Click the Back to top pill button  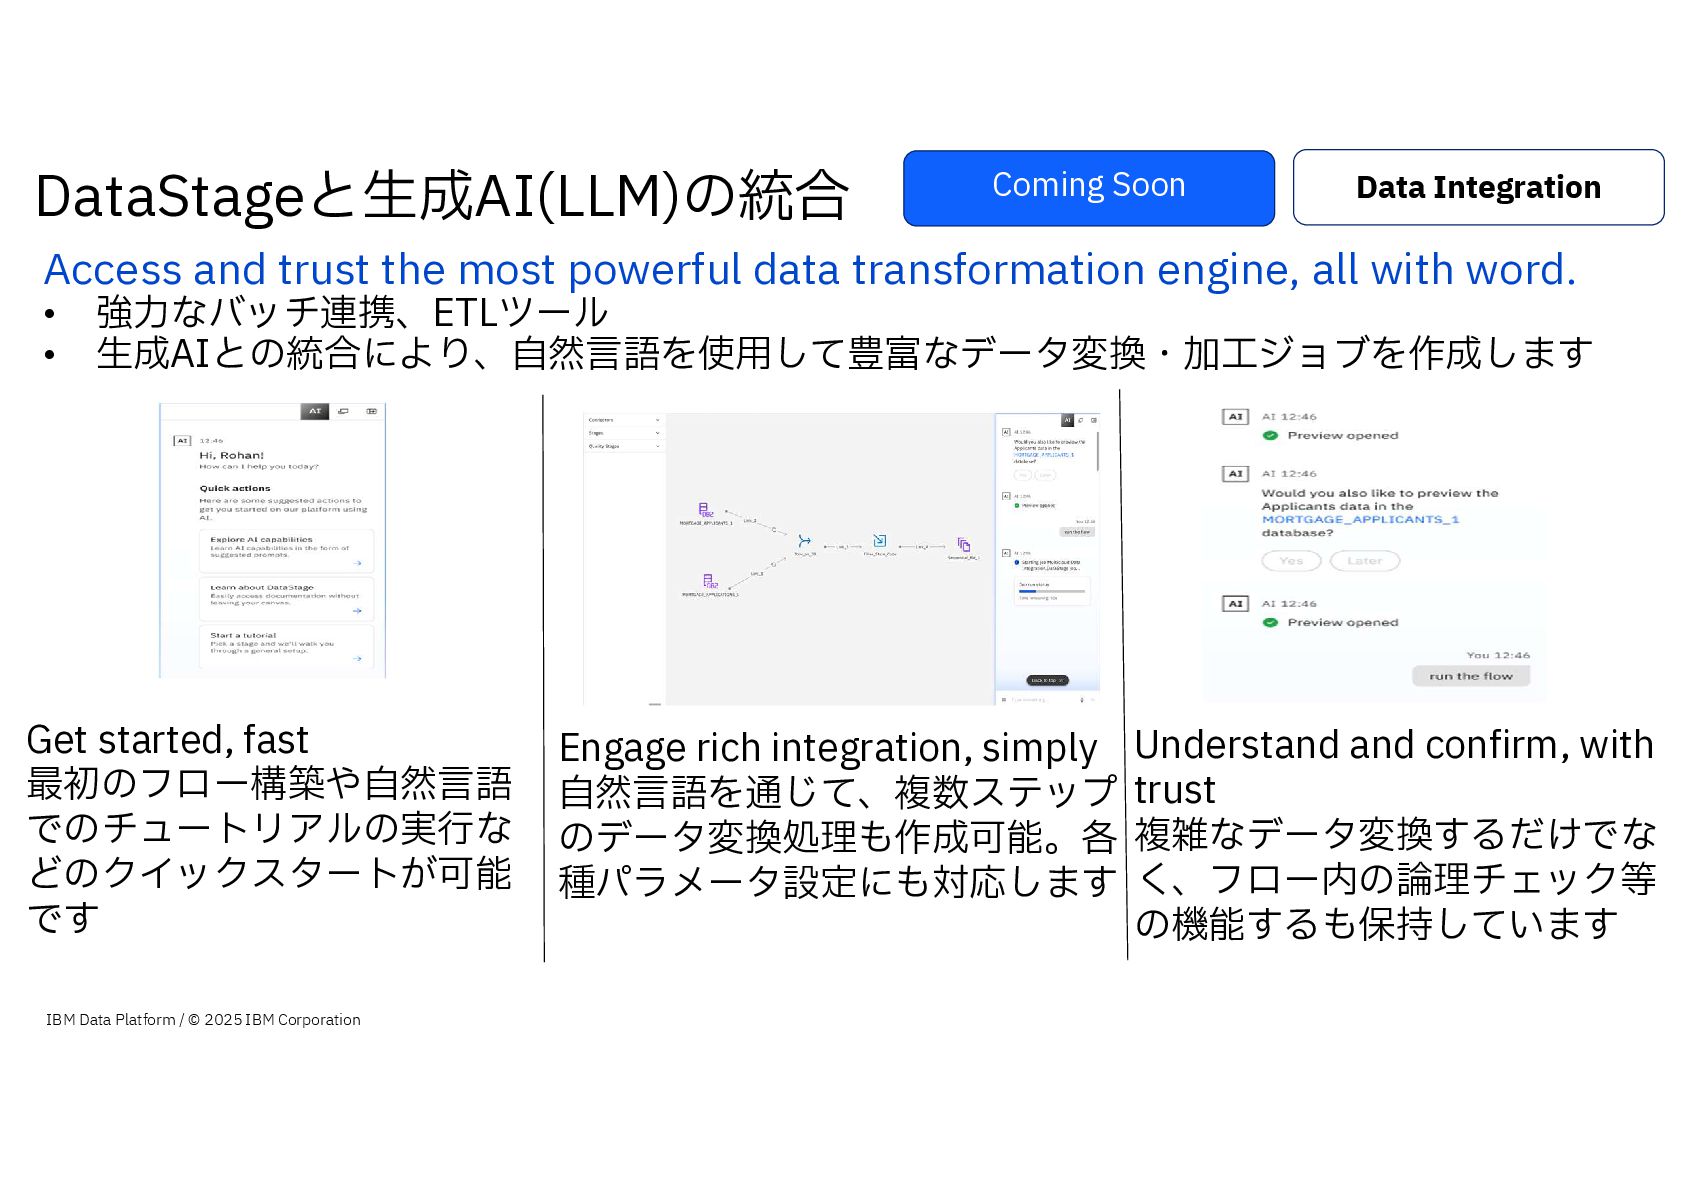tap(1048, 680)
